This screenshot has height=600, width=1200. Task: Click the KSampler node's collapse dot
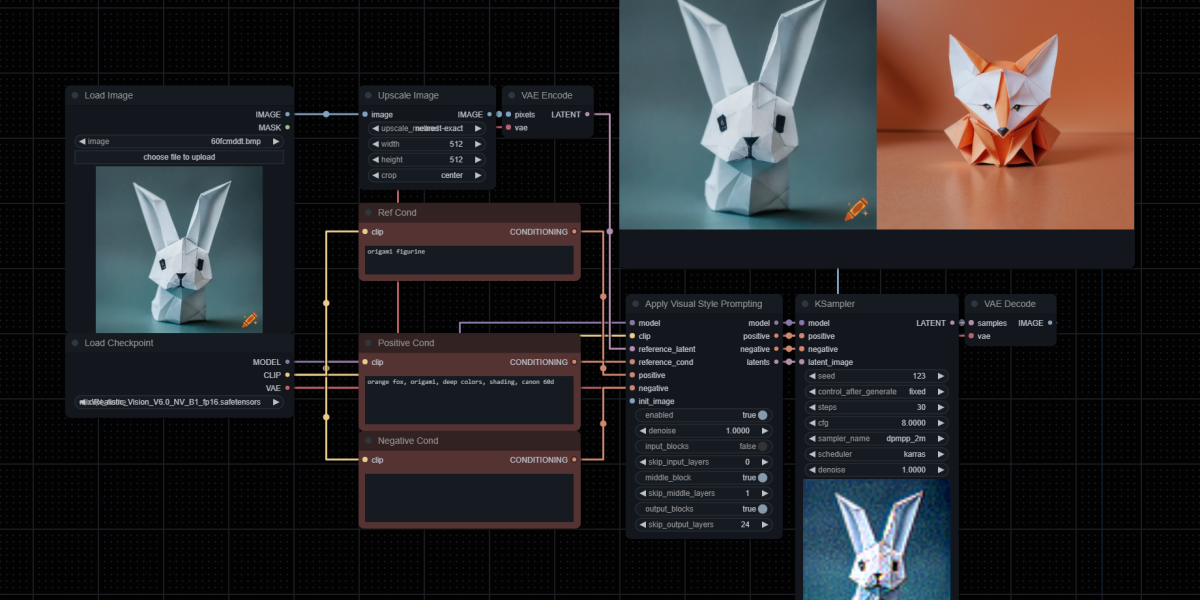[805, 304]
